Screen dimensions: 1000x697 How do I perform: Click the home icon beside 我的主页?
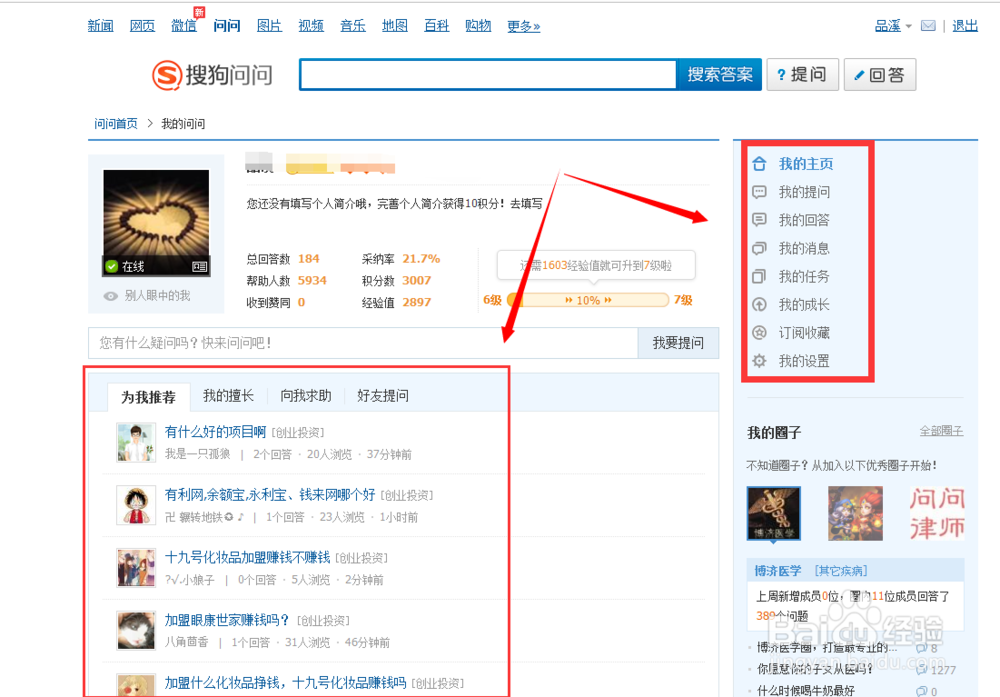coord(759,164)
